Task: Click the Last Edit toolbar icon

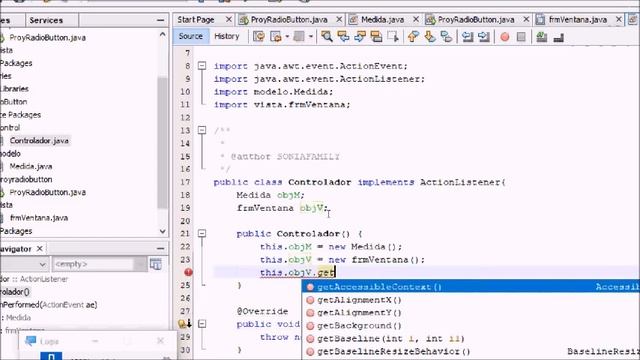Action: click(259, 37)
